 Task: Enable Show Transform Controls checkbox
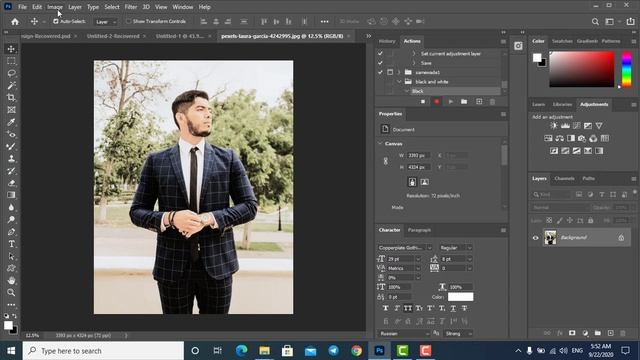coord(128,21)
